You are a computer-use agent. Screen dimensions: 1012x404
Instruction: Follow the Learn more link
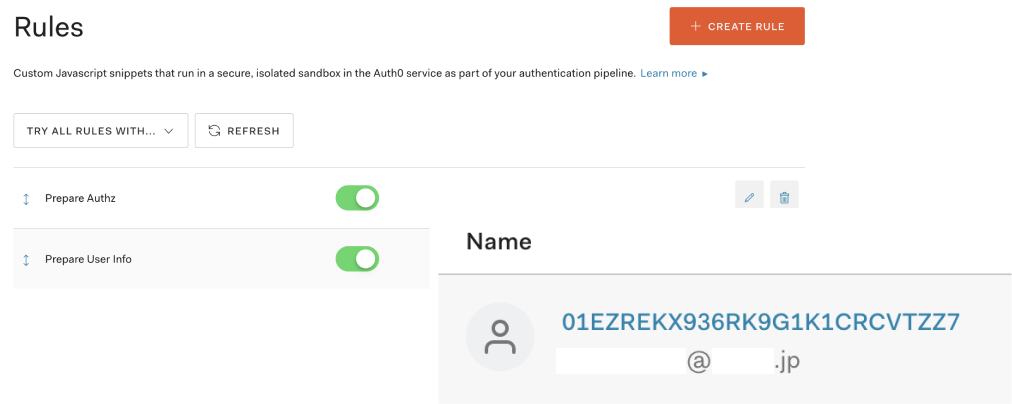669,74
